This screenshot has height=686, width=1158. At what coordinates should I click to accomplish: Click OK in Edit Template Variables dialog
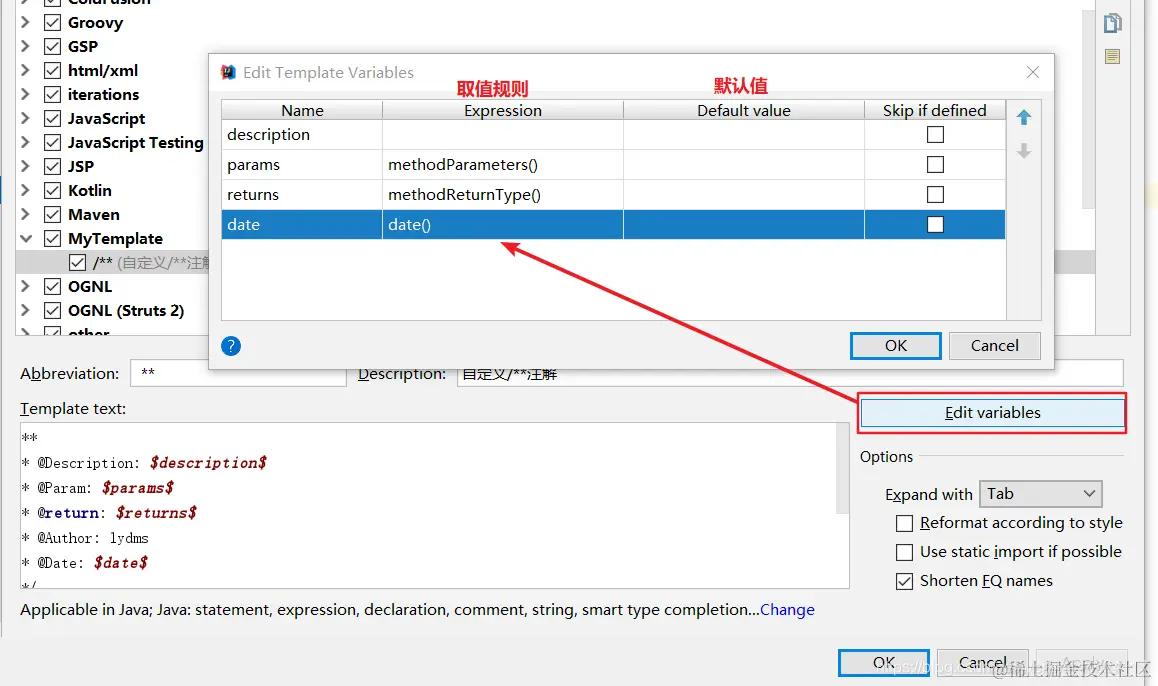click(895, 346)
